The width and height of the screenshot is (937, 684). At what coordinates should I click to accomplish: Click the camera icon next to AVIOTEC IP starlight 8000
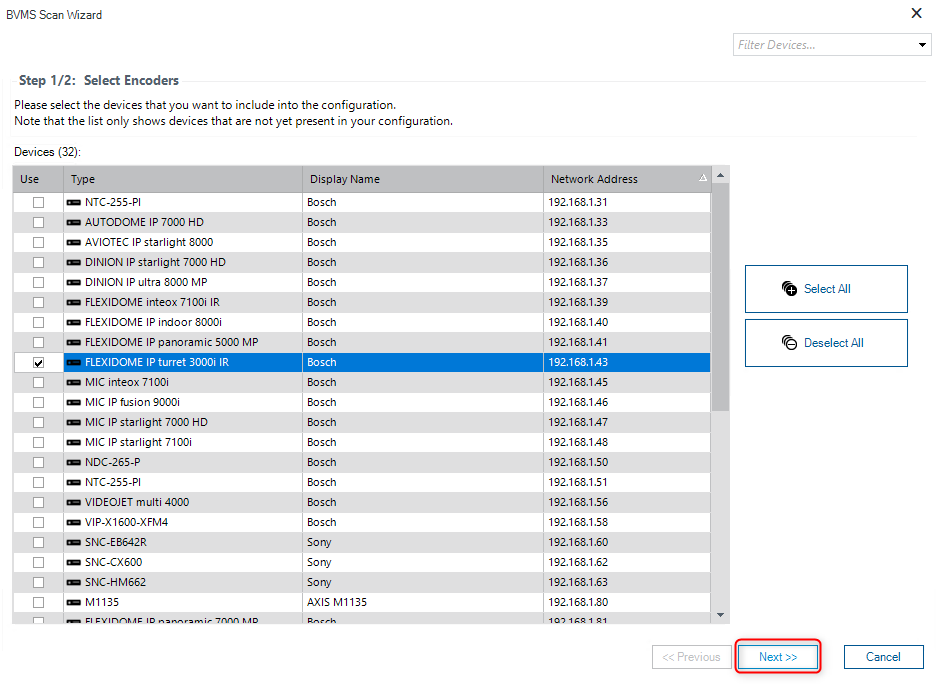pyautogui.click(x=74, y=242)
